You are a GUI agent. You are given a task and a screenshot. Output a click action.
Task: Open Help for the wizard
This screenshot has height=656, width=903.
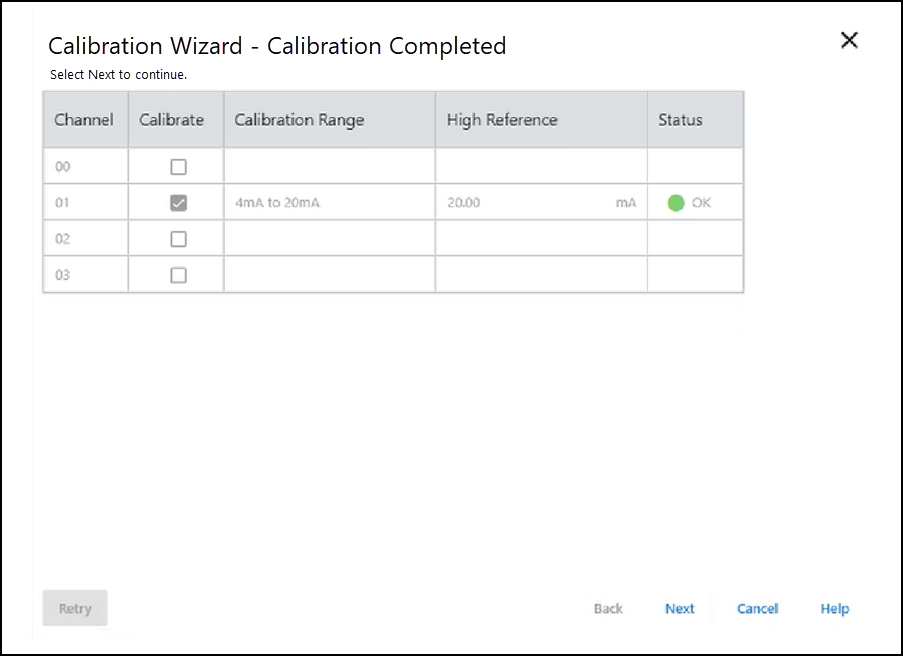tap(835, 608)
